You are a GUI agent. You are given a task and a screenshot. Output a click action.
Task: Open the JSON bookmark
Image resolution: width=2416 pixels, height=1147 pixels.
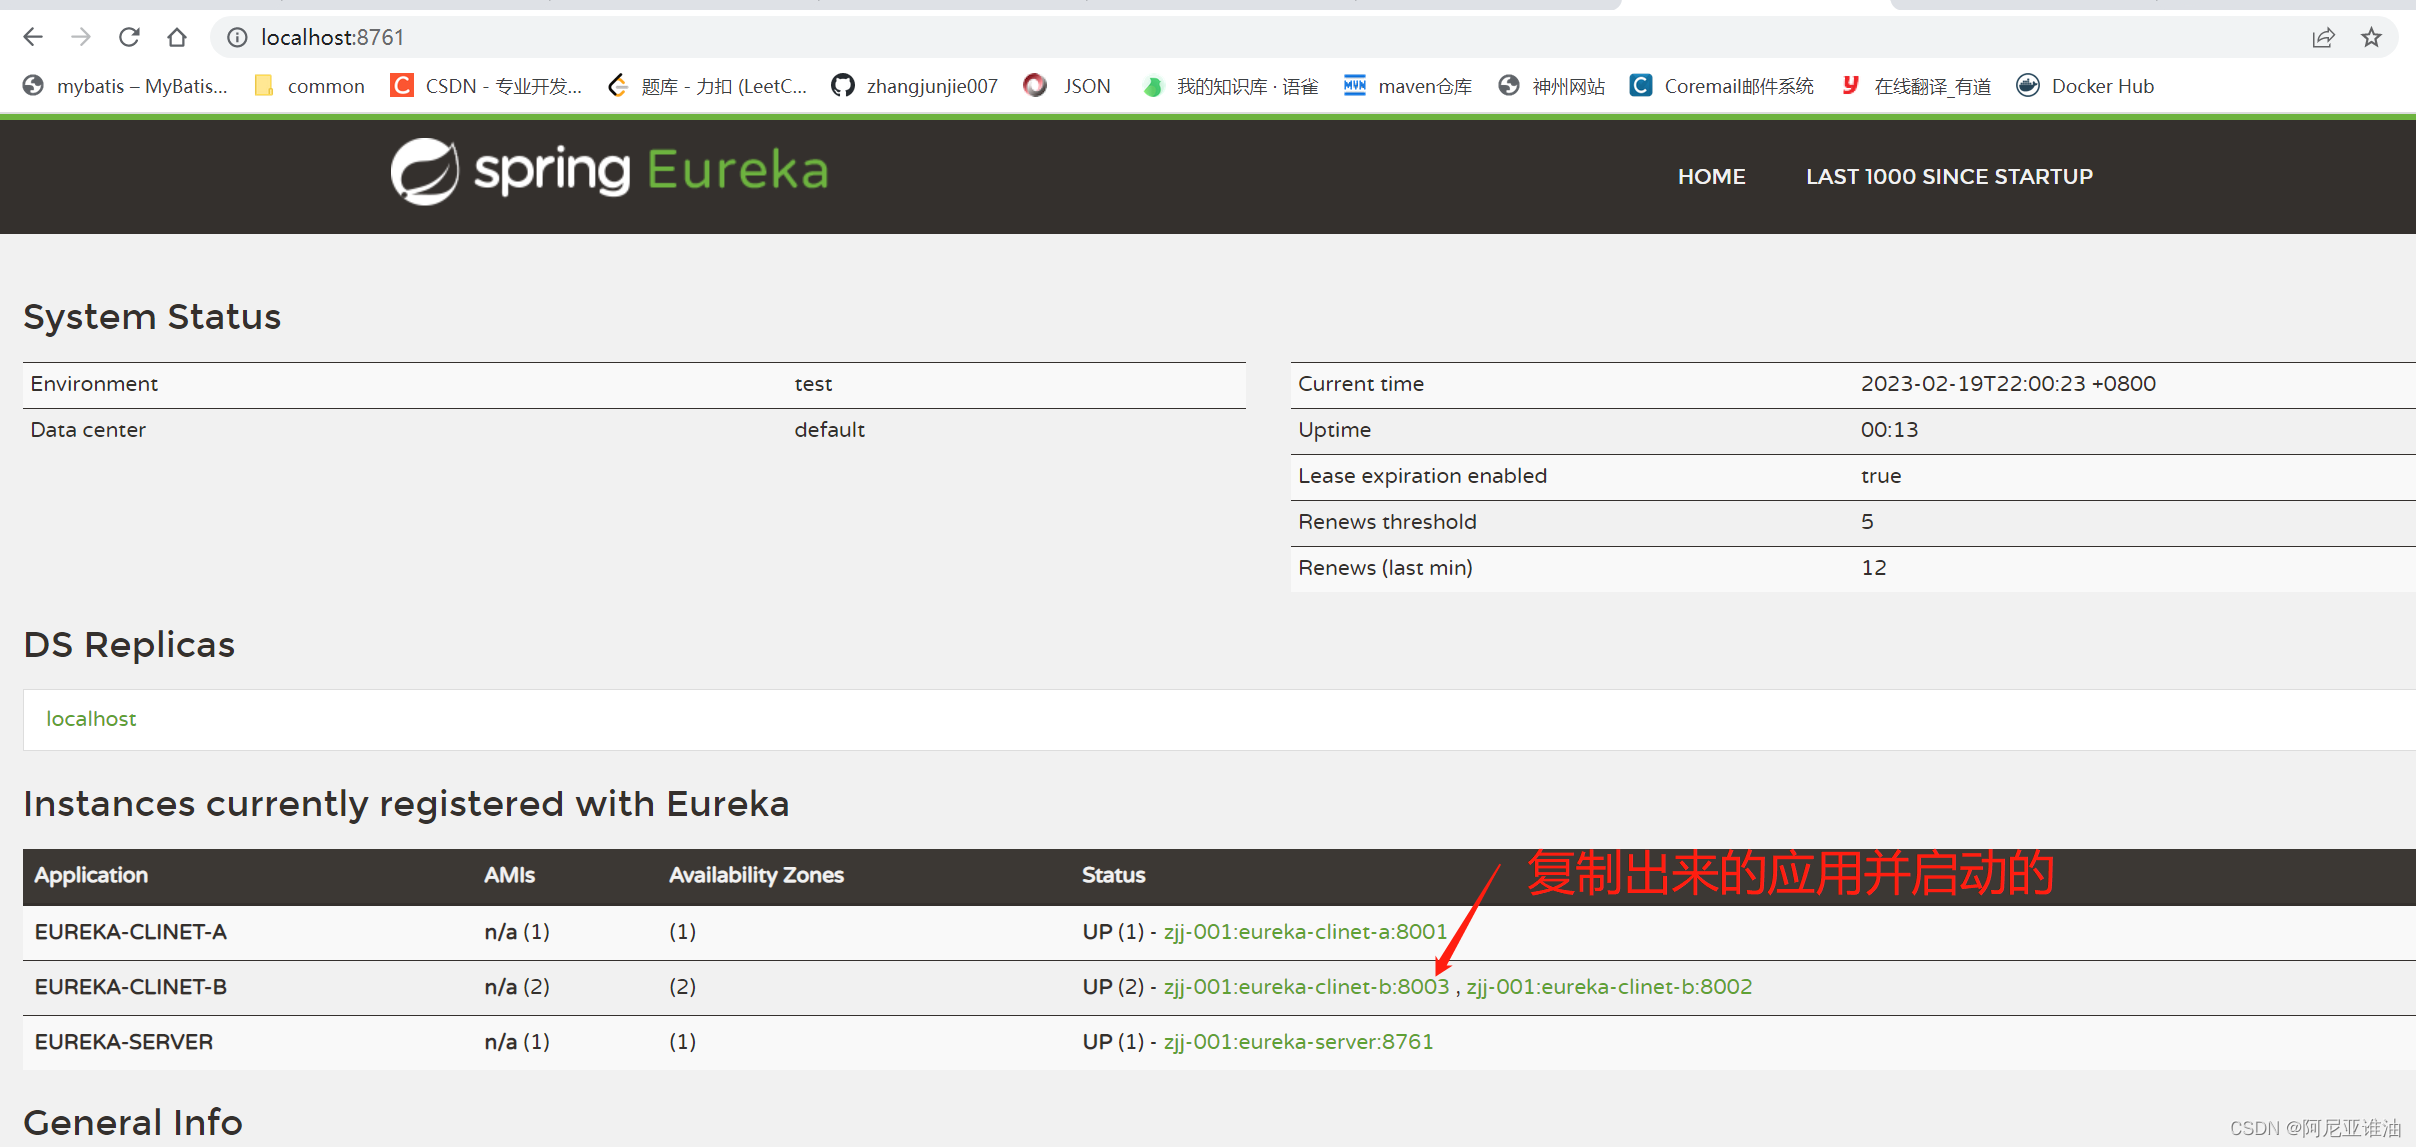(1068, 86)
